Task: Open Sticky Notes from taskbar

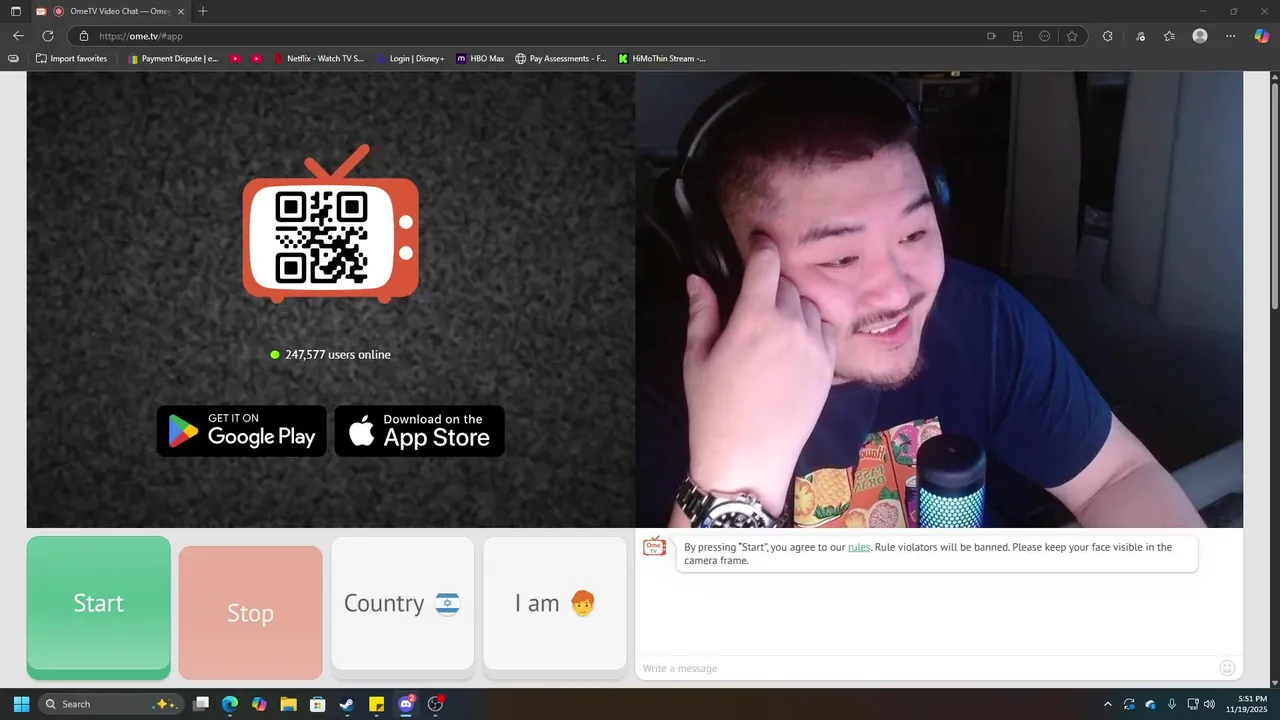Action: click(377, 704)
